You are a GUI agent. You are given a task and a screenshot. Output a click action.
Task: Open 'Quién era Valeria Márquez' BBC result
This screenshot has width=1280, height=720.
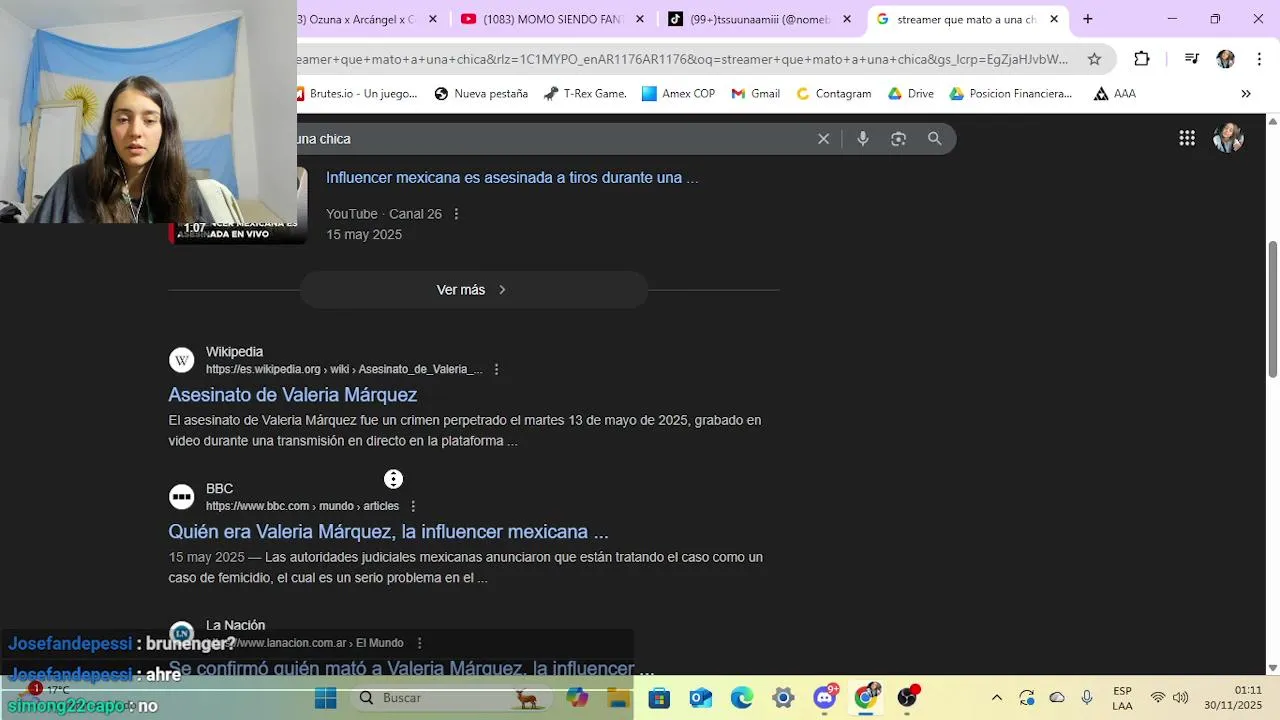point(388,532)
